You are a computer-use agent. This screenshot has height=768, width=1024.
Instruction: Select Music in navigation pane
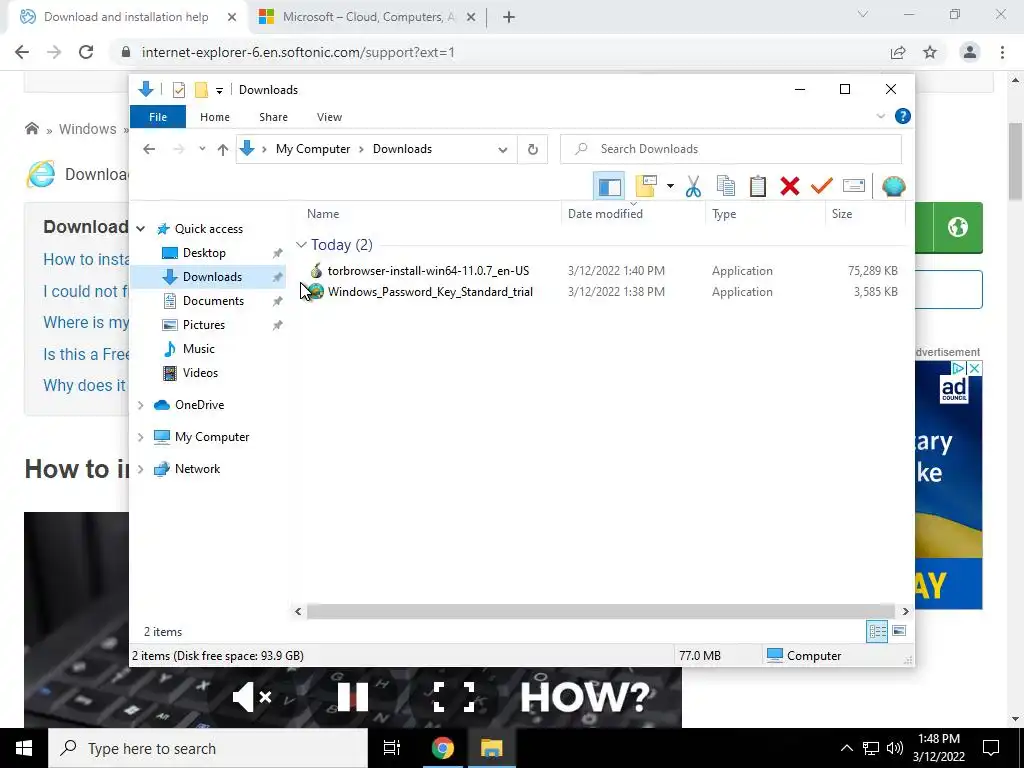pyautogui.click(x=199, y=349)
